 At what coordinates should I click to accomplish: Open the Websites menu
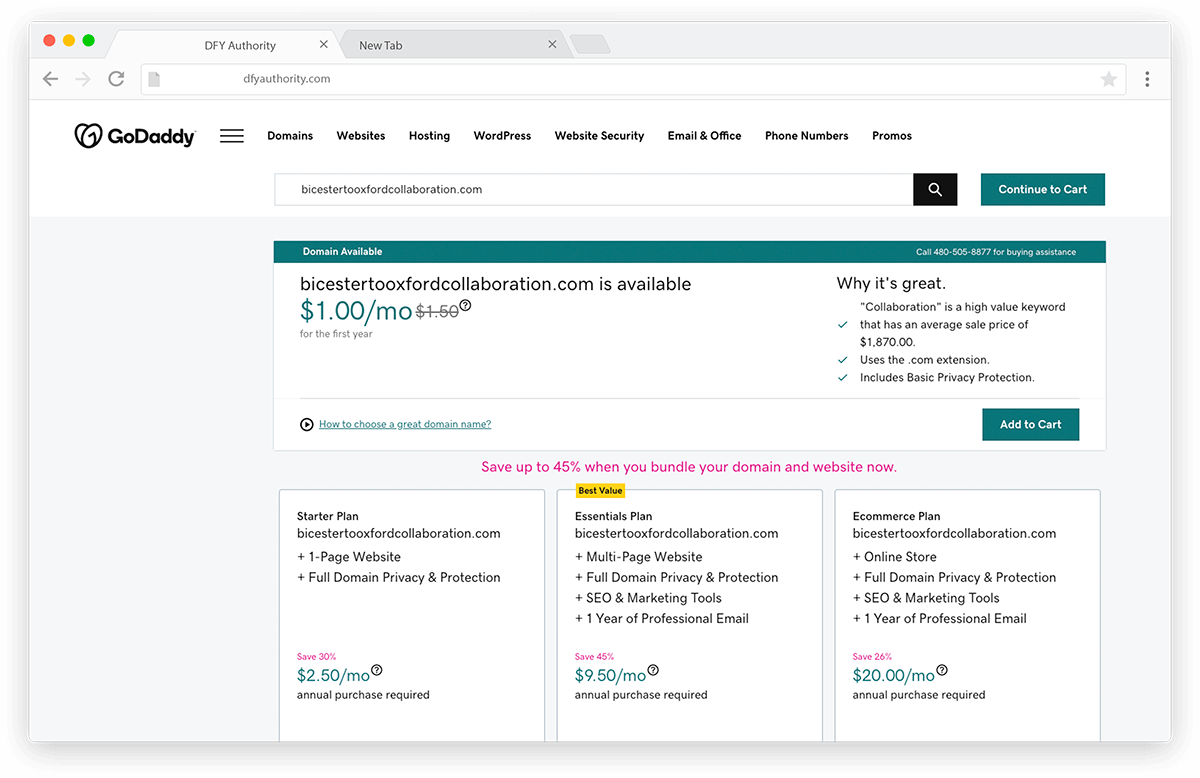pyautogui.click(x=361, y=136)
